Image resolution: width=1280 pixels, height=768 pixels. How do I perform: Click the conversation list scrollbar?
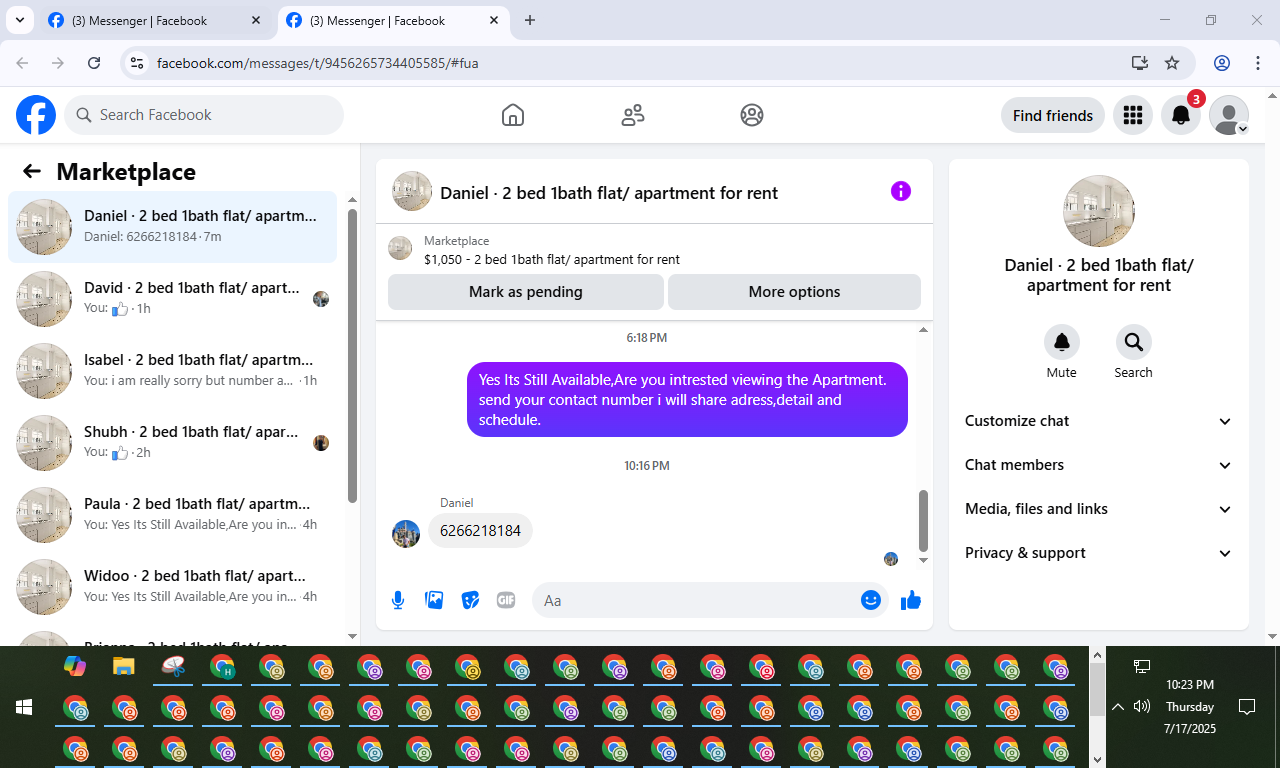point(352,355)
